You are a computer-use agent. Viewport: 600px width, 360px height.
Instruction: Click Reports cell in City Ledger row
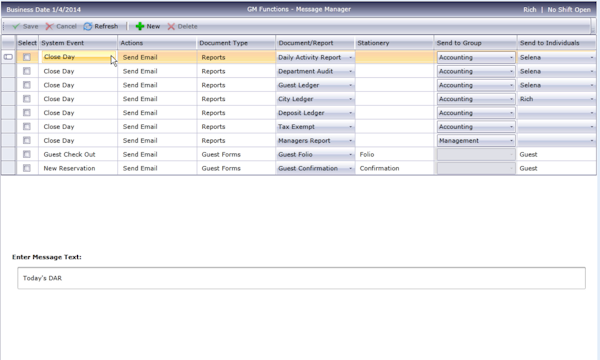(236, 99)
